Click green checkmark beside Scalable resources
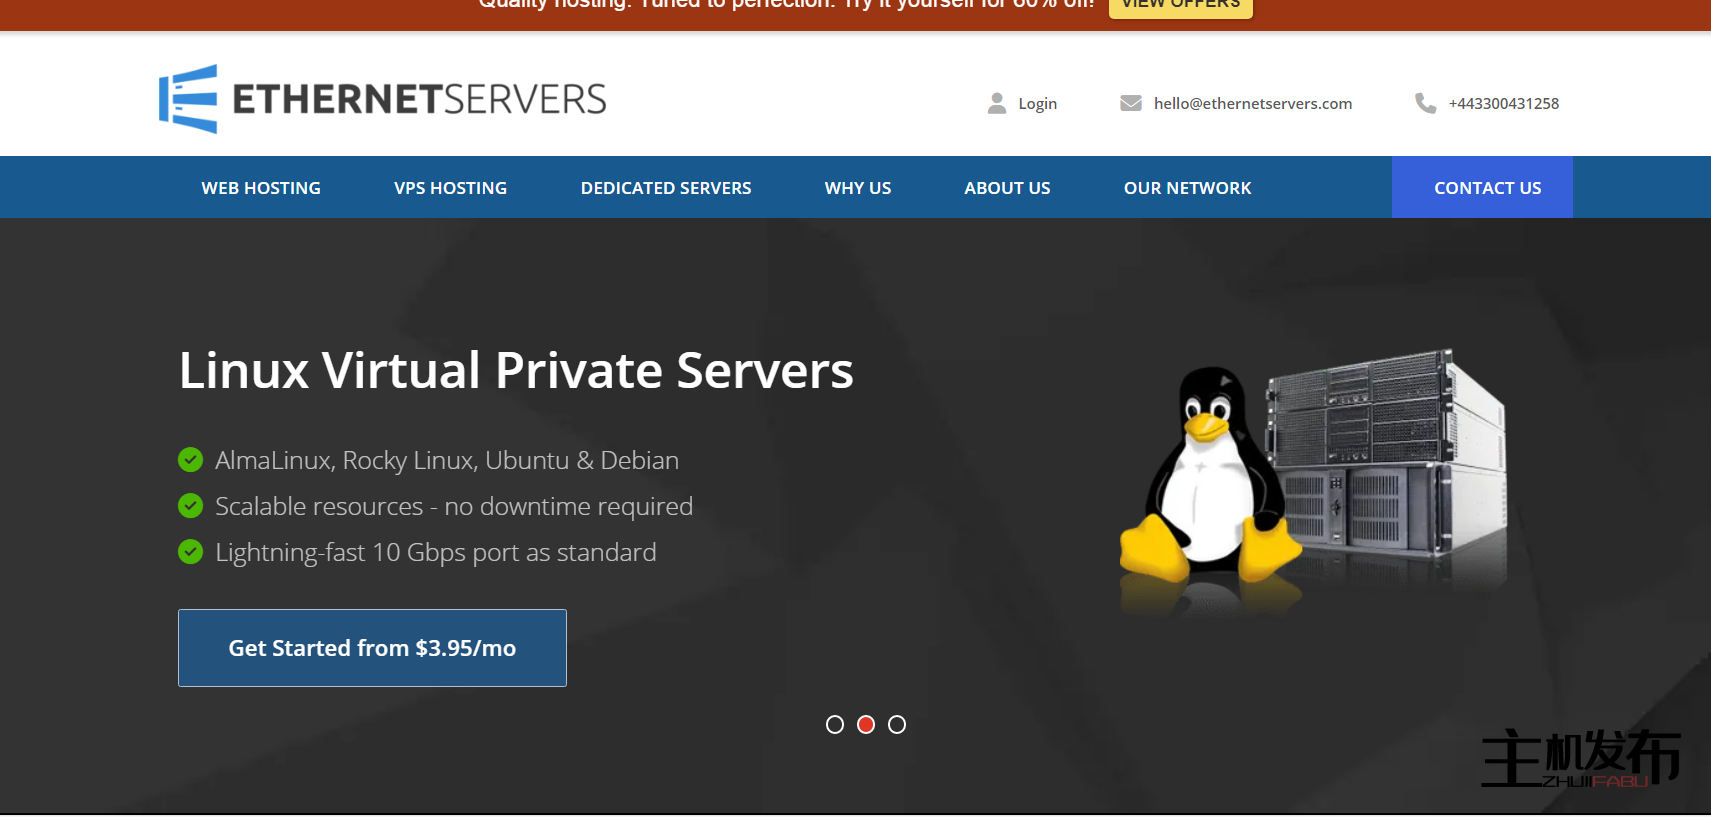The width and height of the screenshot is (1711, 817). click(x=190, y=506)
